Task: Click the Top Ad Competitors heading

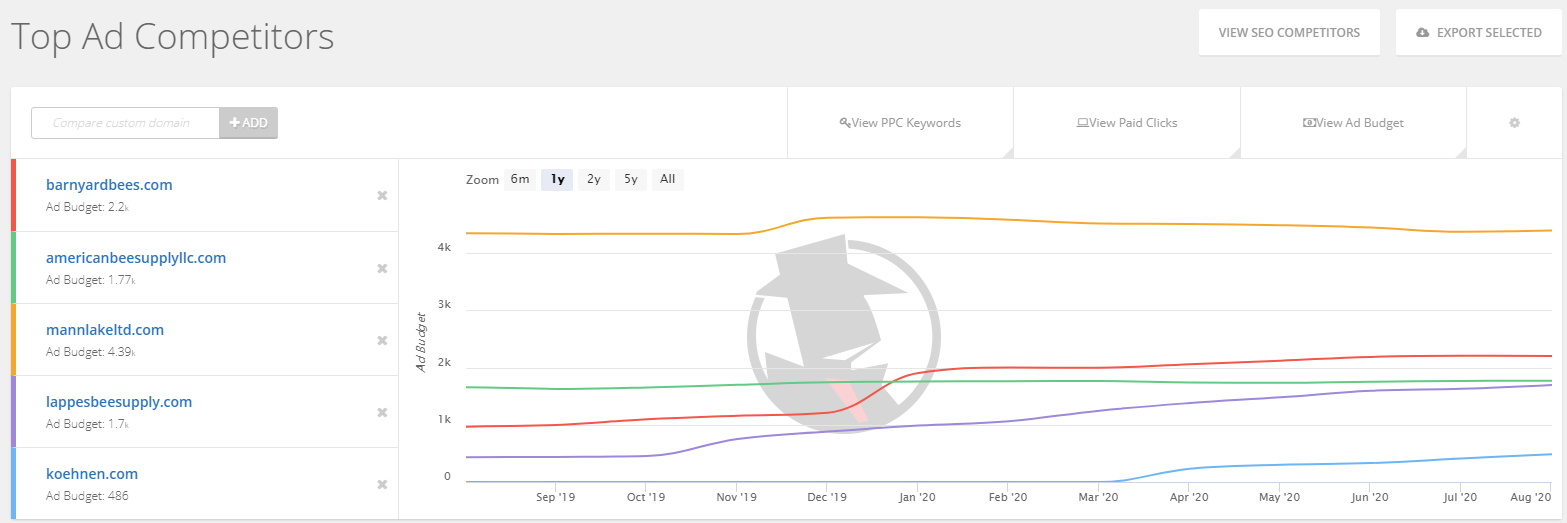Action: click(172, 37)
